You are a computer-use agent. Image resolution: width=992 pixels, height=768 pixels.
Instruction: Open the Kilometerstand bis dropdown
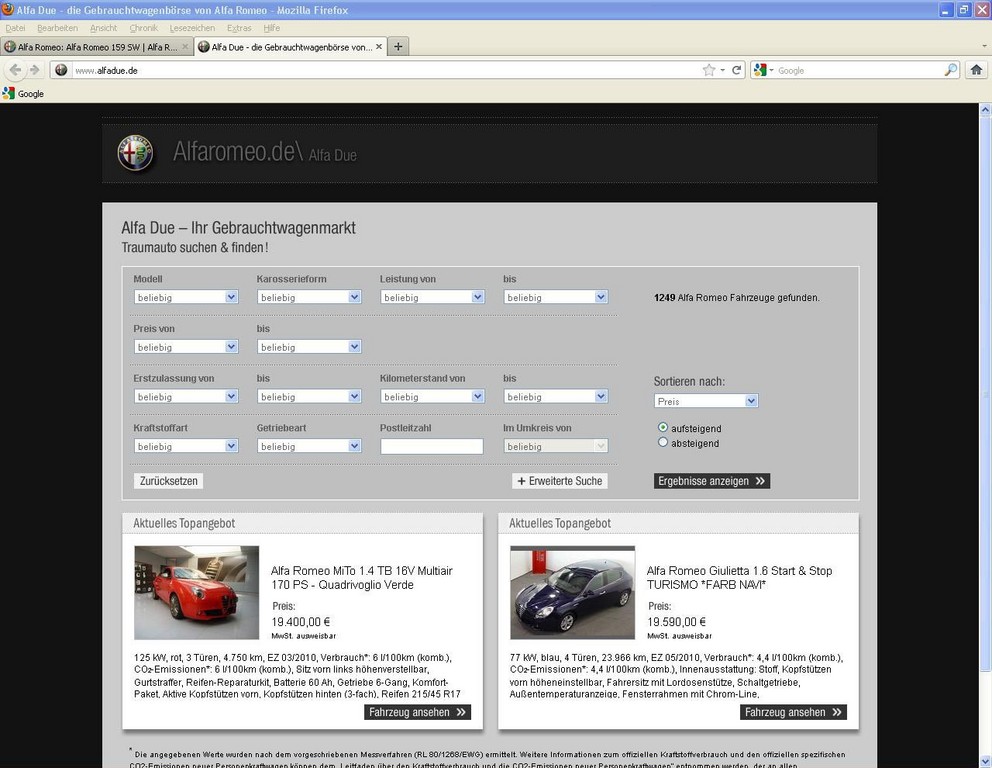(x=555, y=397)
